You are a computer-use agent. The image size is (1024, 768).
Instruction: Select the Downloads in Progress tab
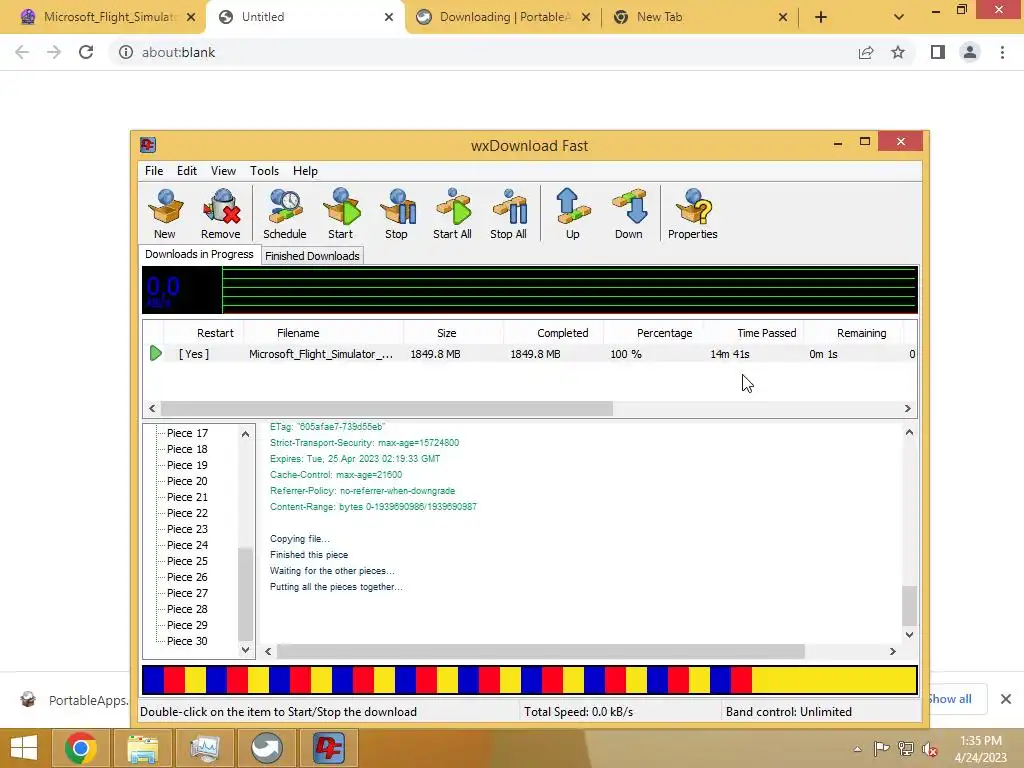coord(199,254)
